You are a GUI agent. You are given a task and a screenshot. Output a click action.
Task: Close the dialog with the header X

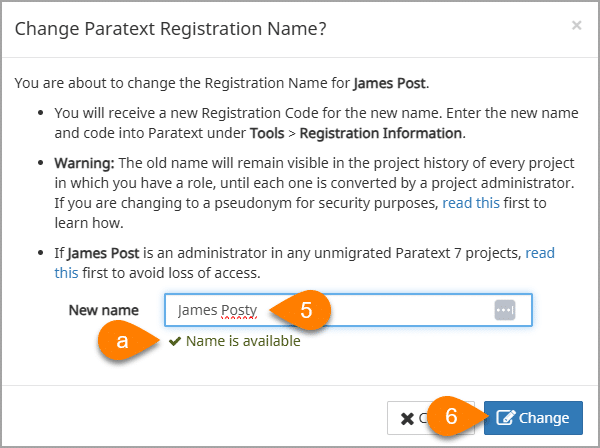pos(576,25)
